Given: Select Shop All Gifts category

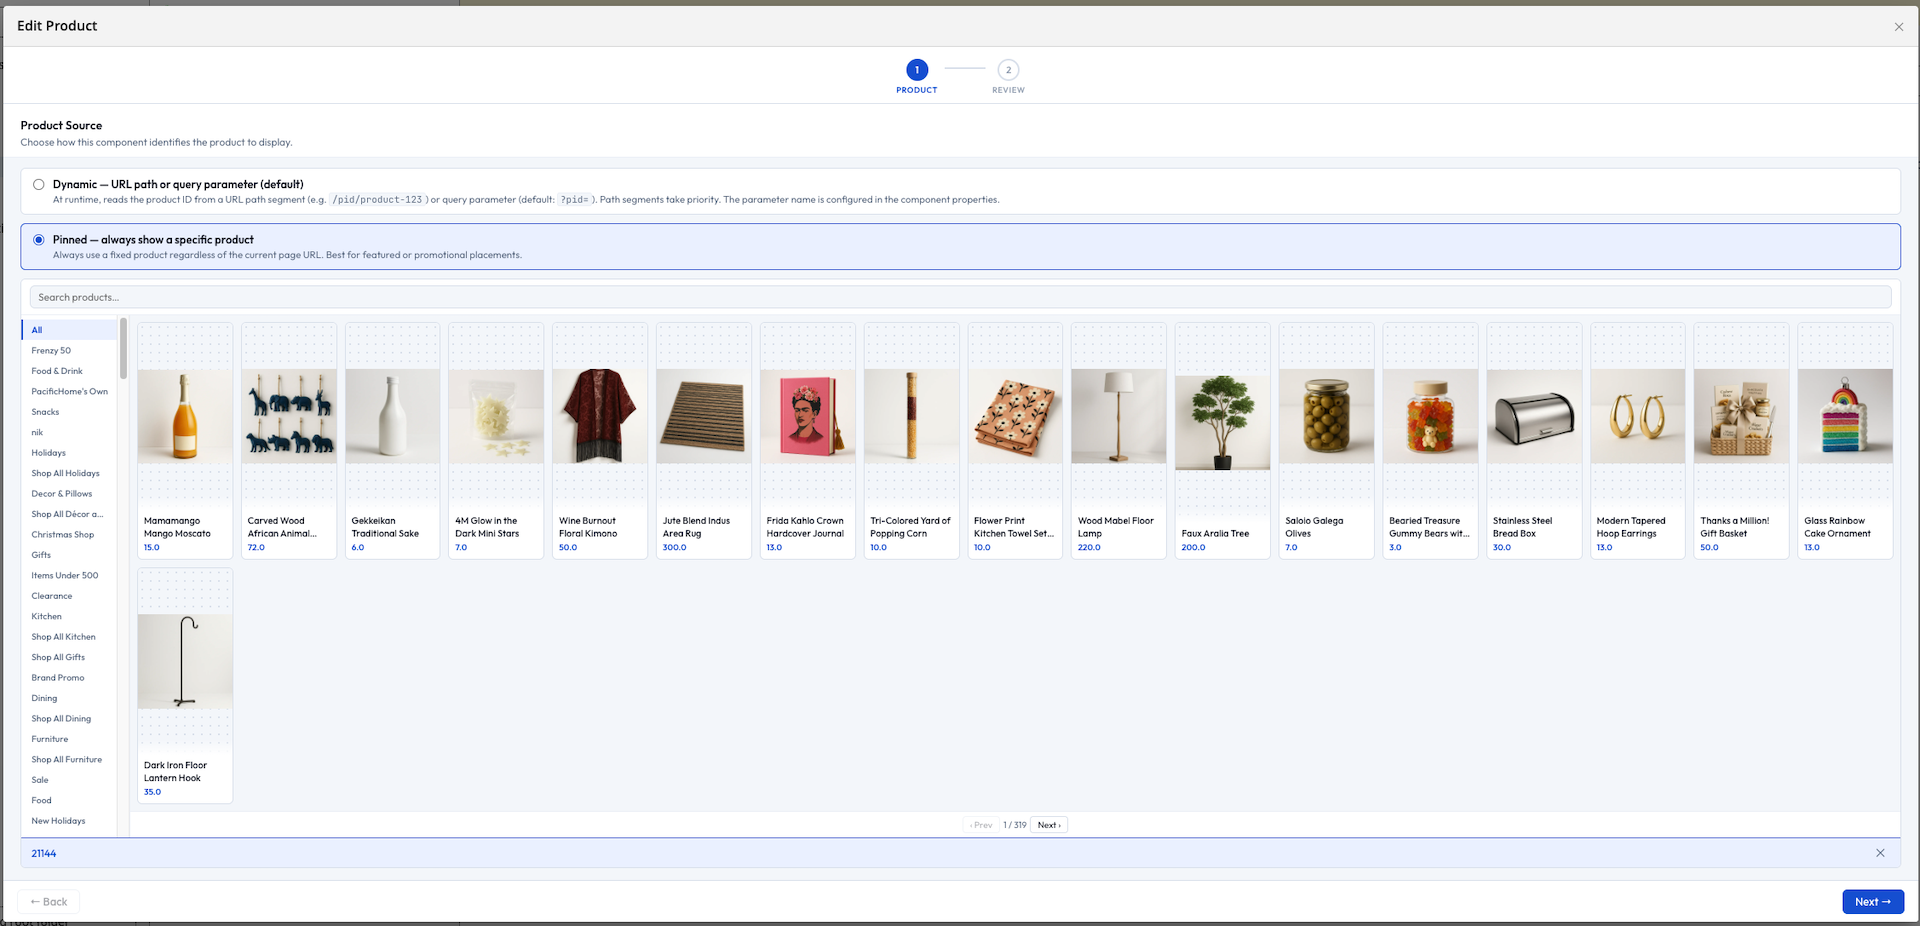Looking at the screenshot, I should 69,658.
